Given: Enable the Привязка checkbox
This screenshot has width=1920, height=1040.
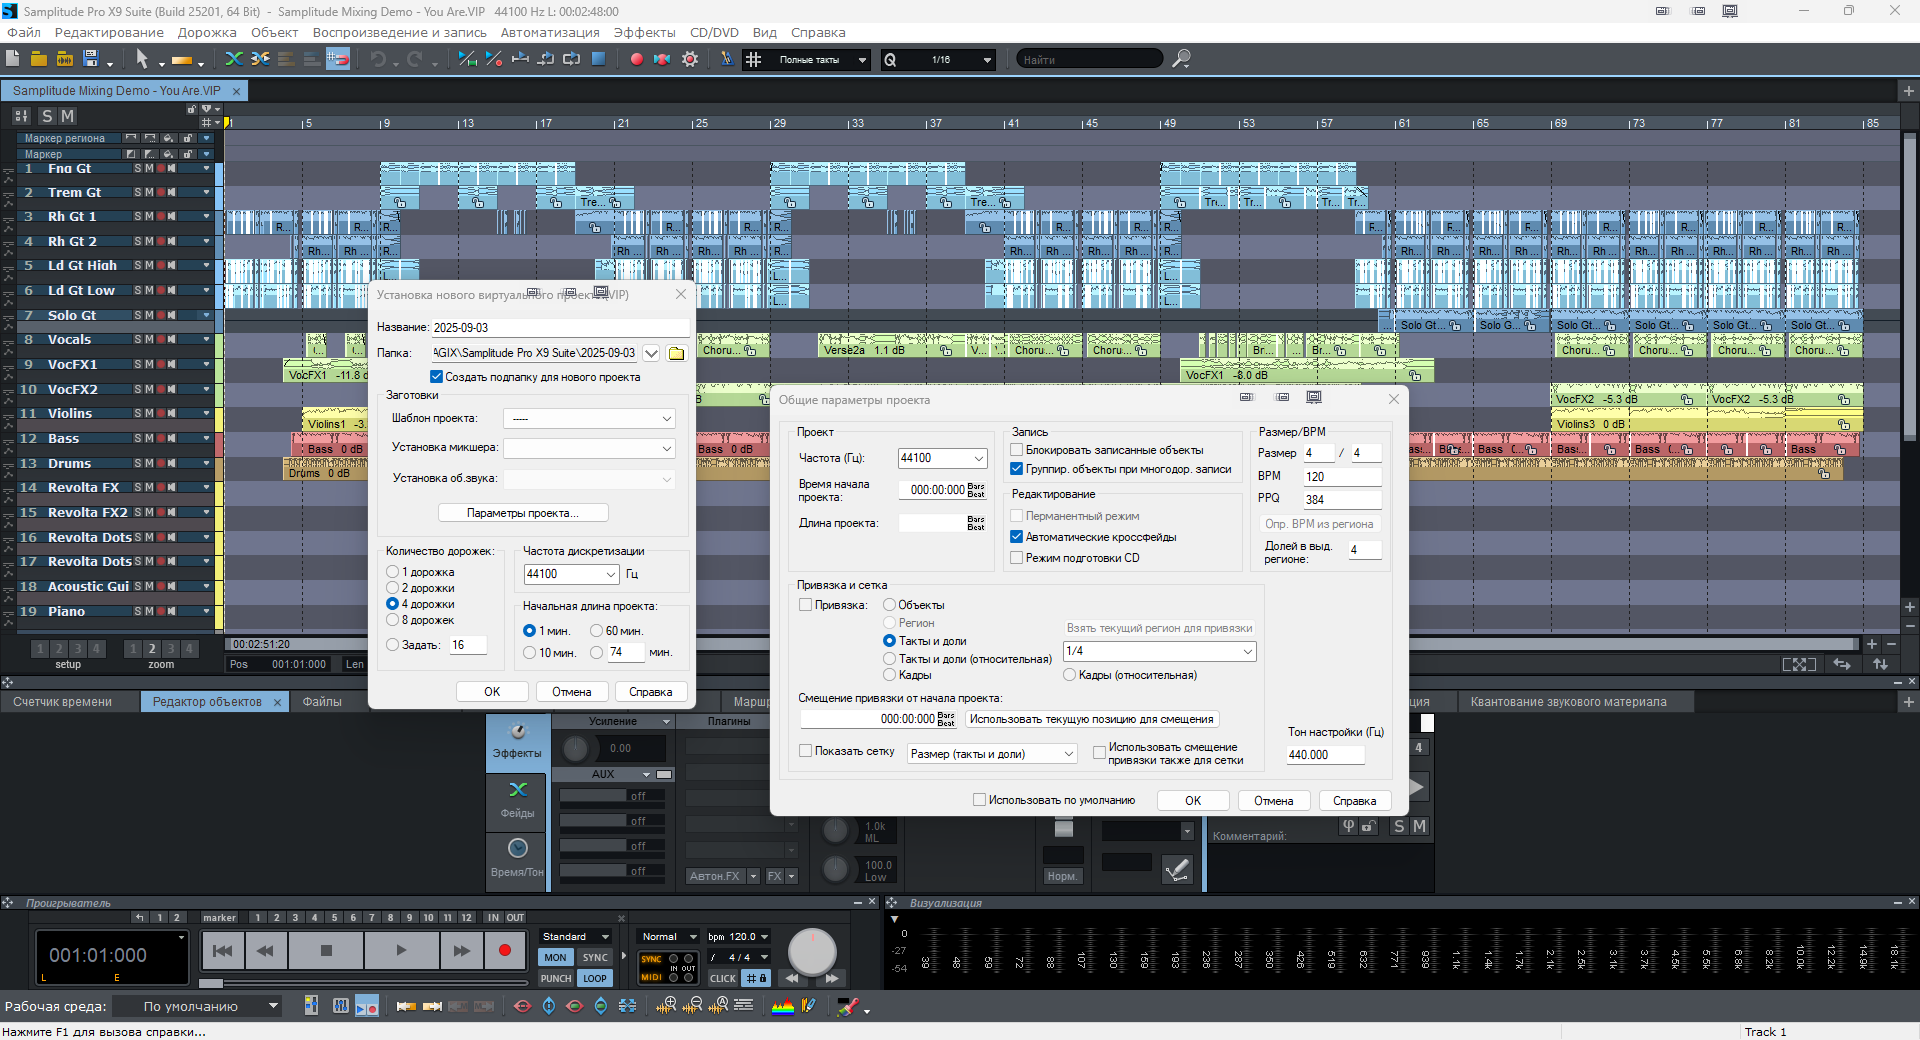Looking at the screenshot, I should click(x=806, y=605).
